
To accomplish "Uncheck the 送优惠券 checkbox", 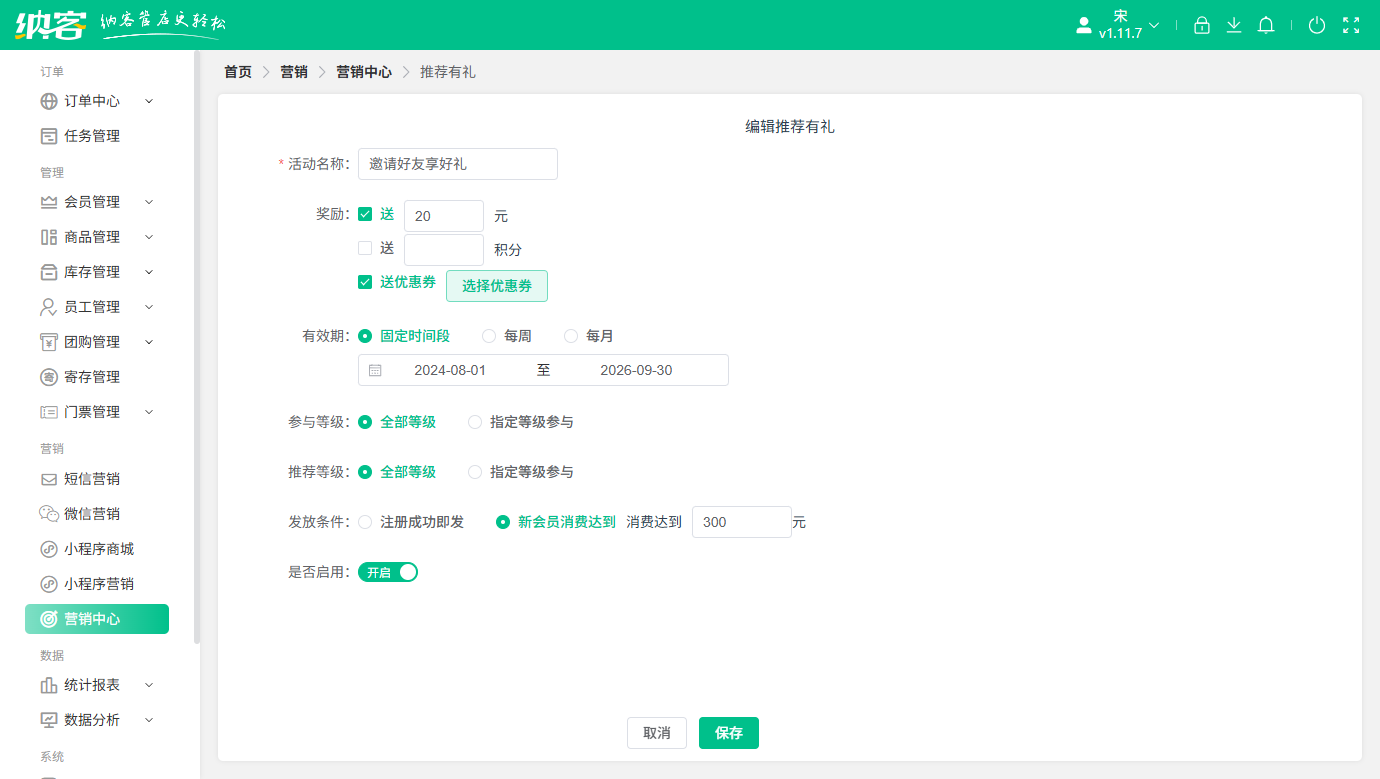I will (365, 282).
